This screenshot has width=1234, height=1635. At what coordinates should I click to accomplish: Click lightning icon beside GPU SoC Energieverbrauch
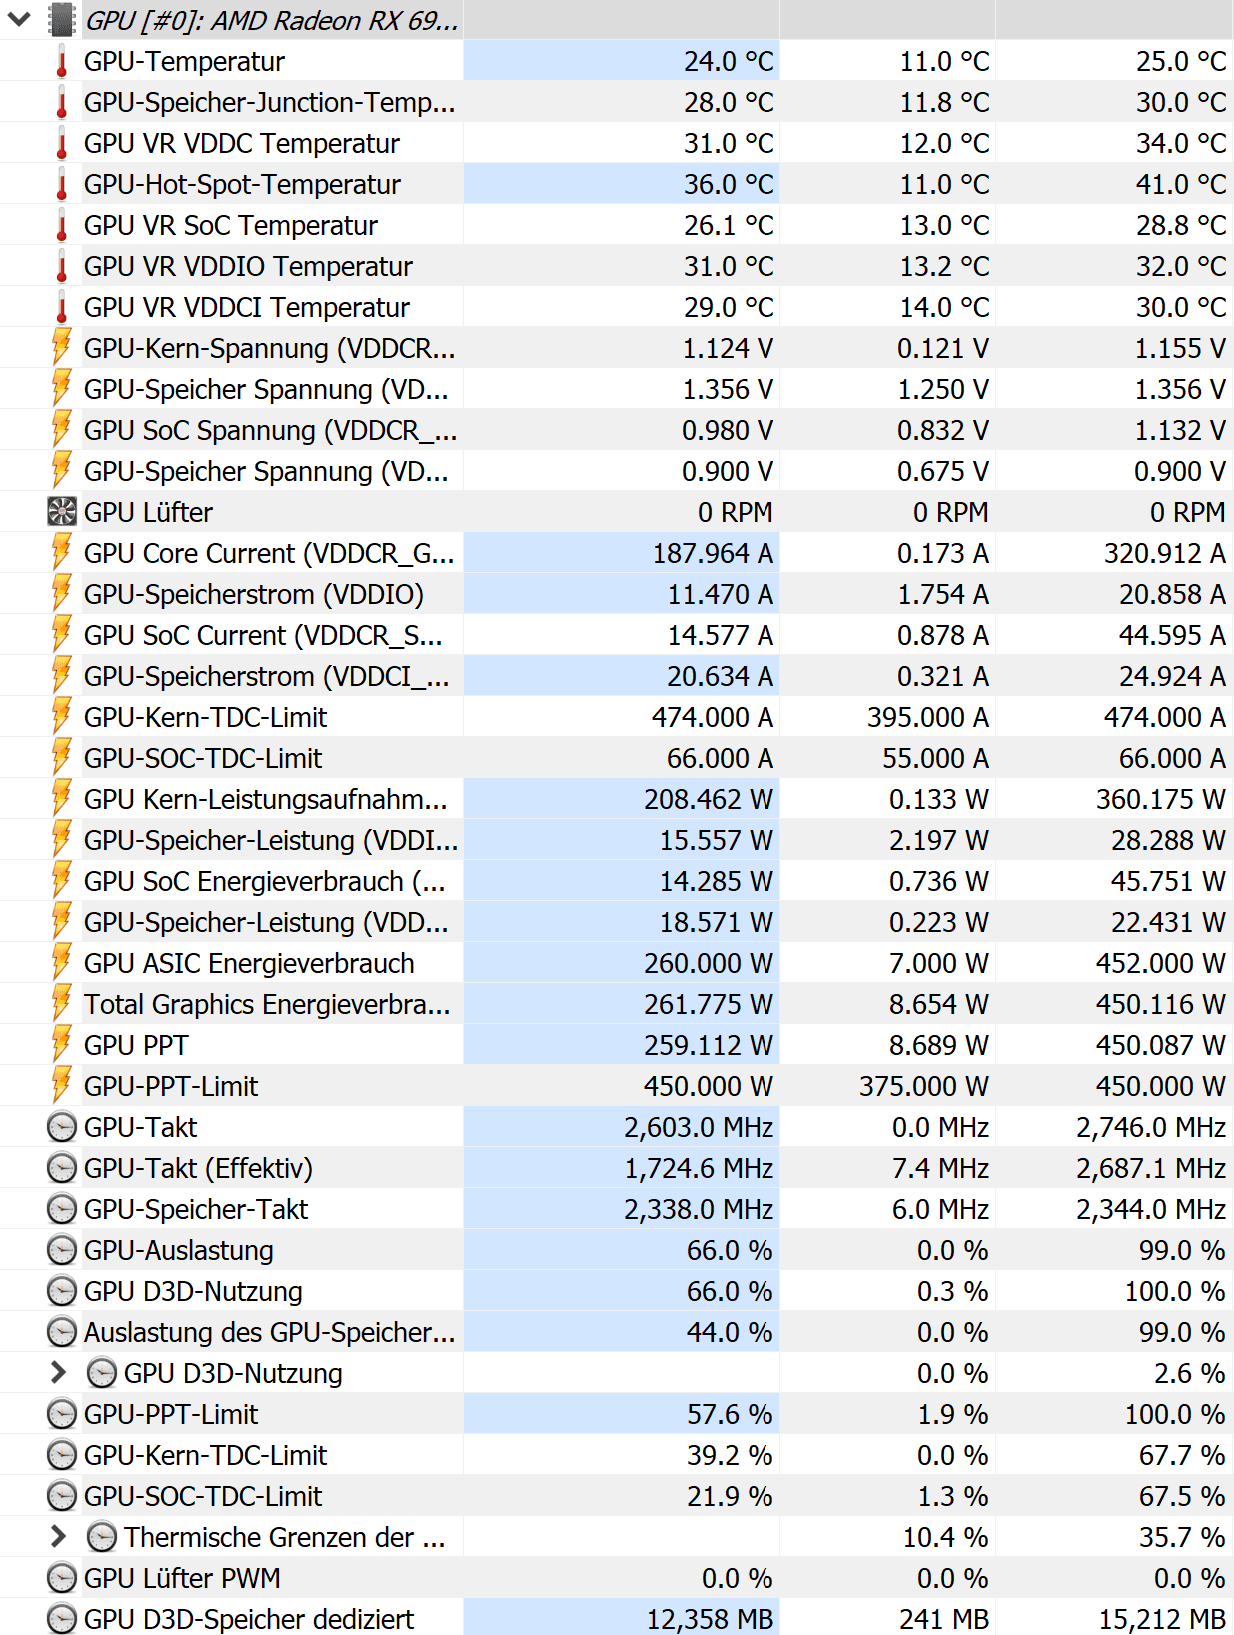62,881
